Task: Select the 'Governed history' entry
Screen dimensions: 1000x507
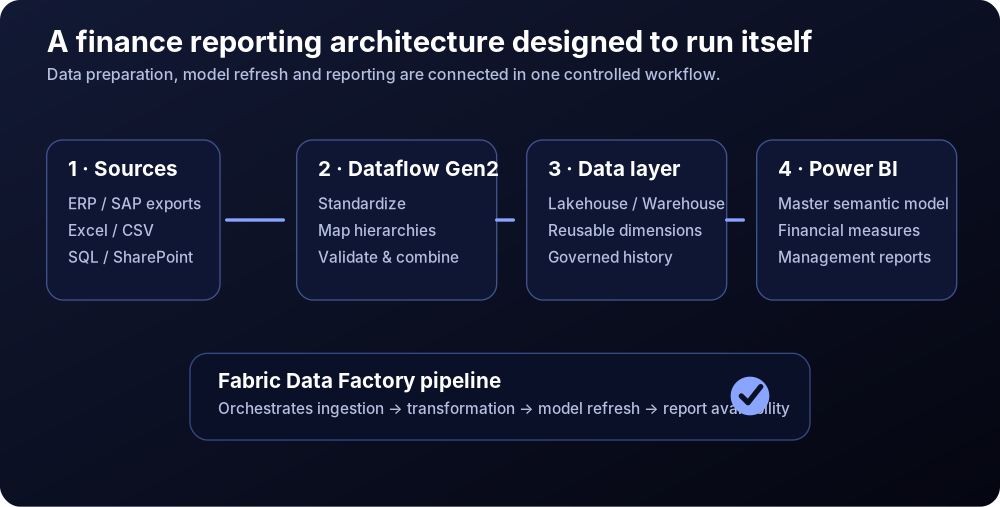Action: pyautogui.click(x=610, y=257)
